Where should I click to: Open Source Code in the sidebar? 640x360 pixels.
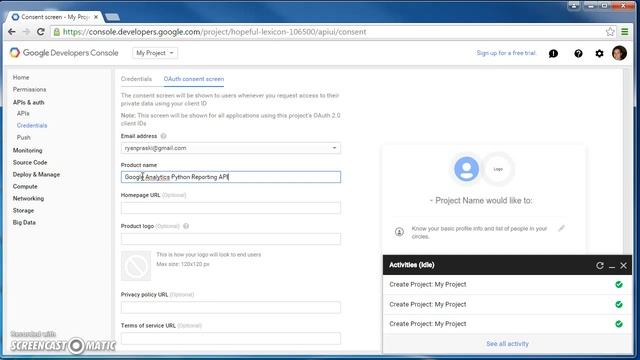(30, 162)
